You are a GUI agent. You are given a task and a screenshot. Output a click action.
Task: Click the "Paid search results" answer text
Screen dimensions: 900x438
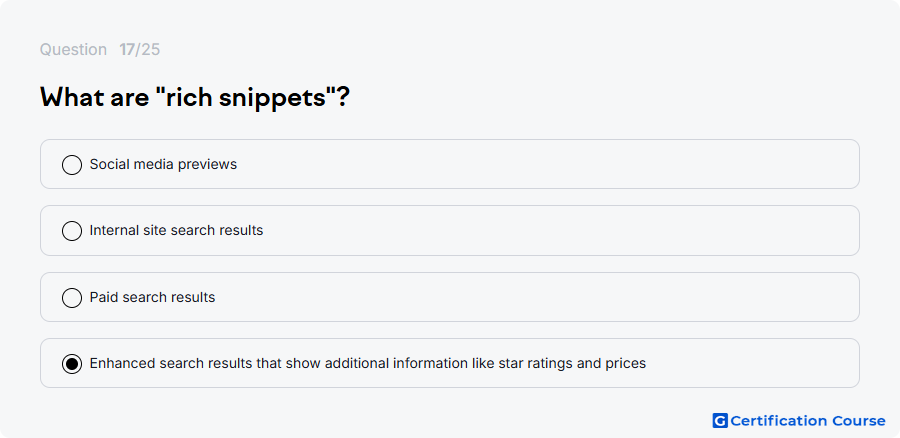point(152,297)
